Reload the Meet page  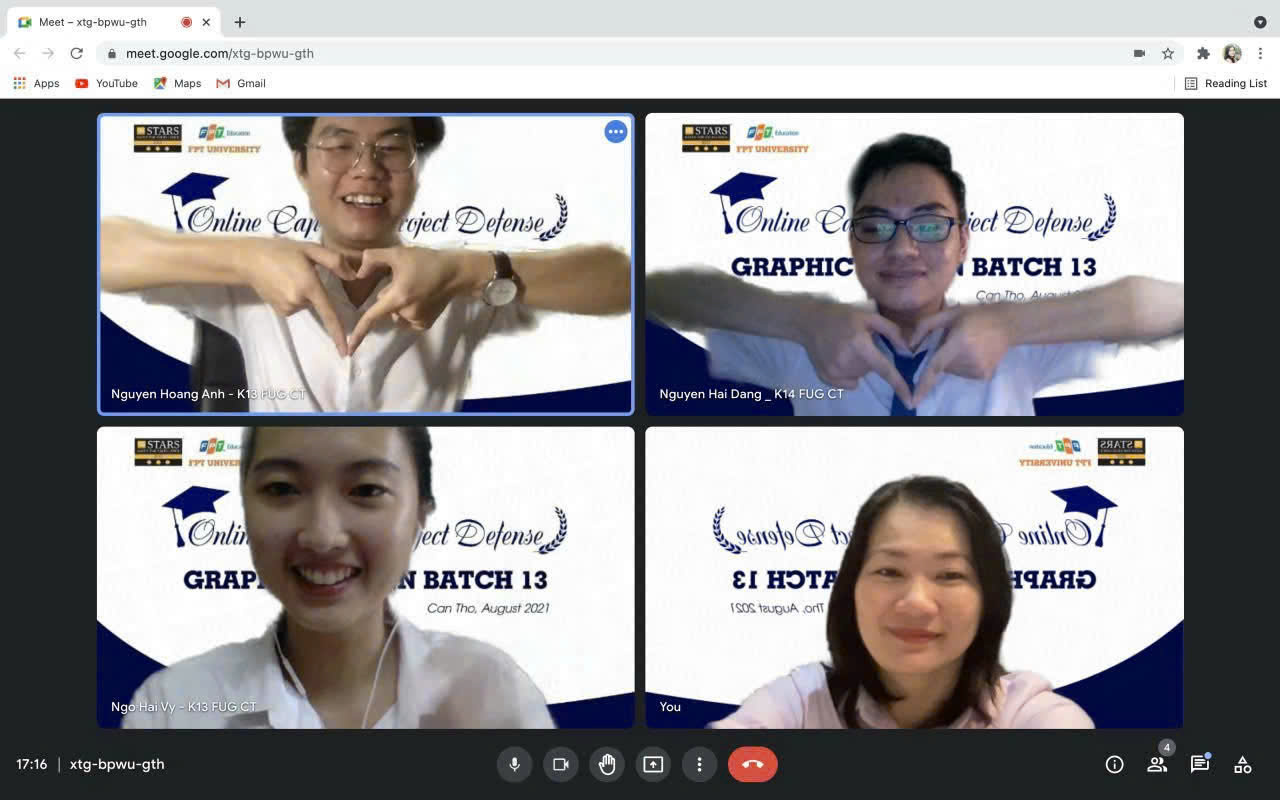click(77, 53)
